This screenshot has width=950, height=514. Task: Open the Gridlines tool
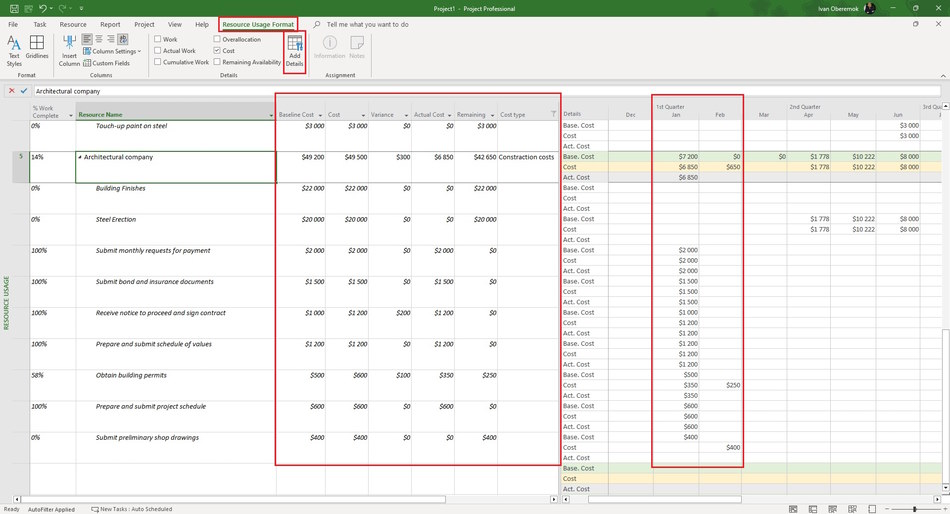[x=37, y=47]
